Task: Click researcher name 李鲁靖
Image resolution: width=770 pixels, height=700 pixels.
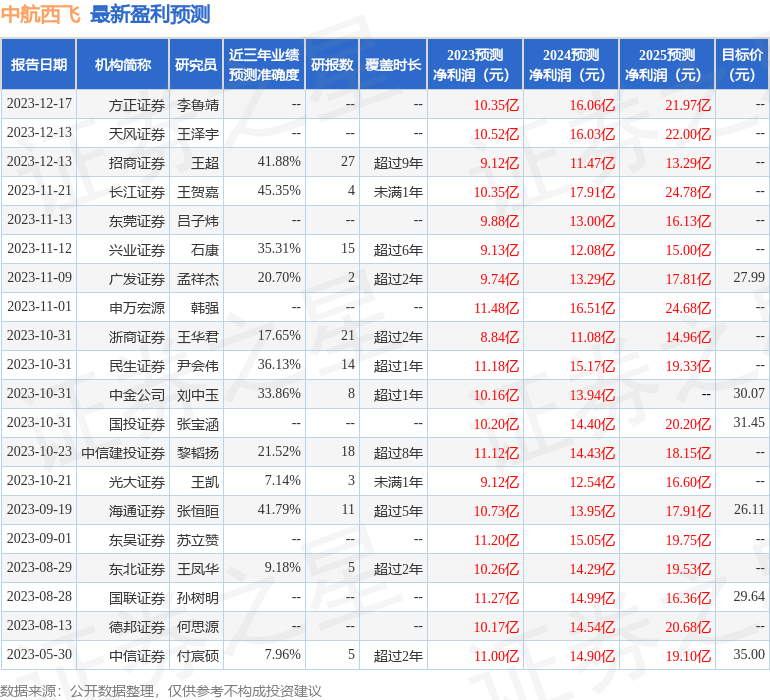Action: pos(198,105)
